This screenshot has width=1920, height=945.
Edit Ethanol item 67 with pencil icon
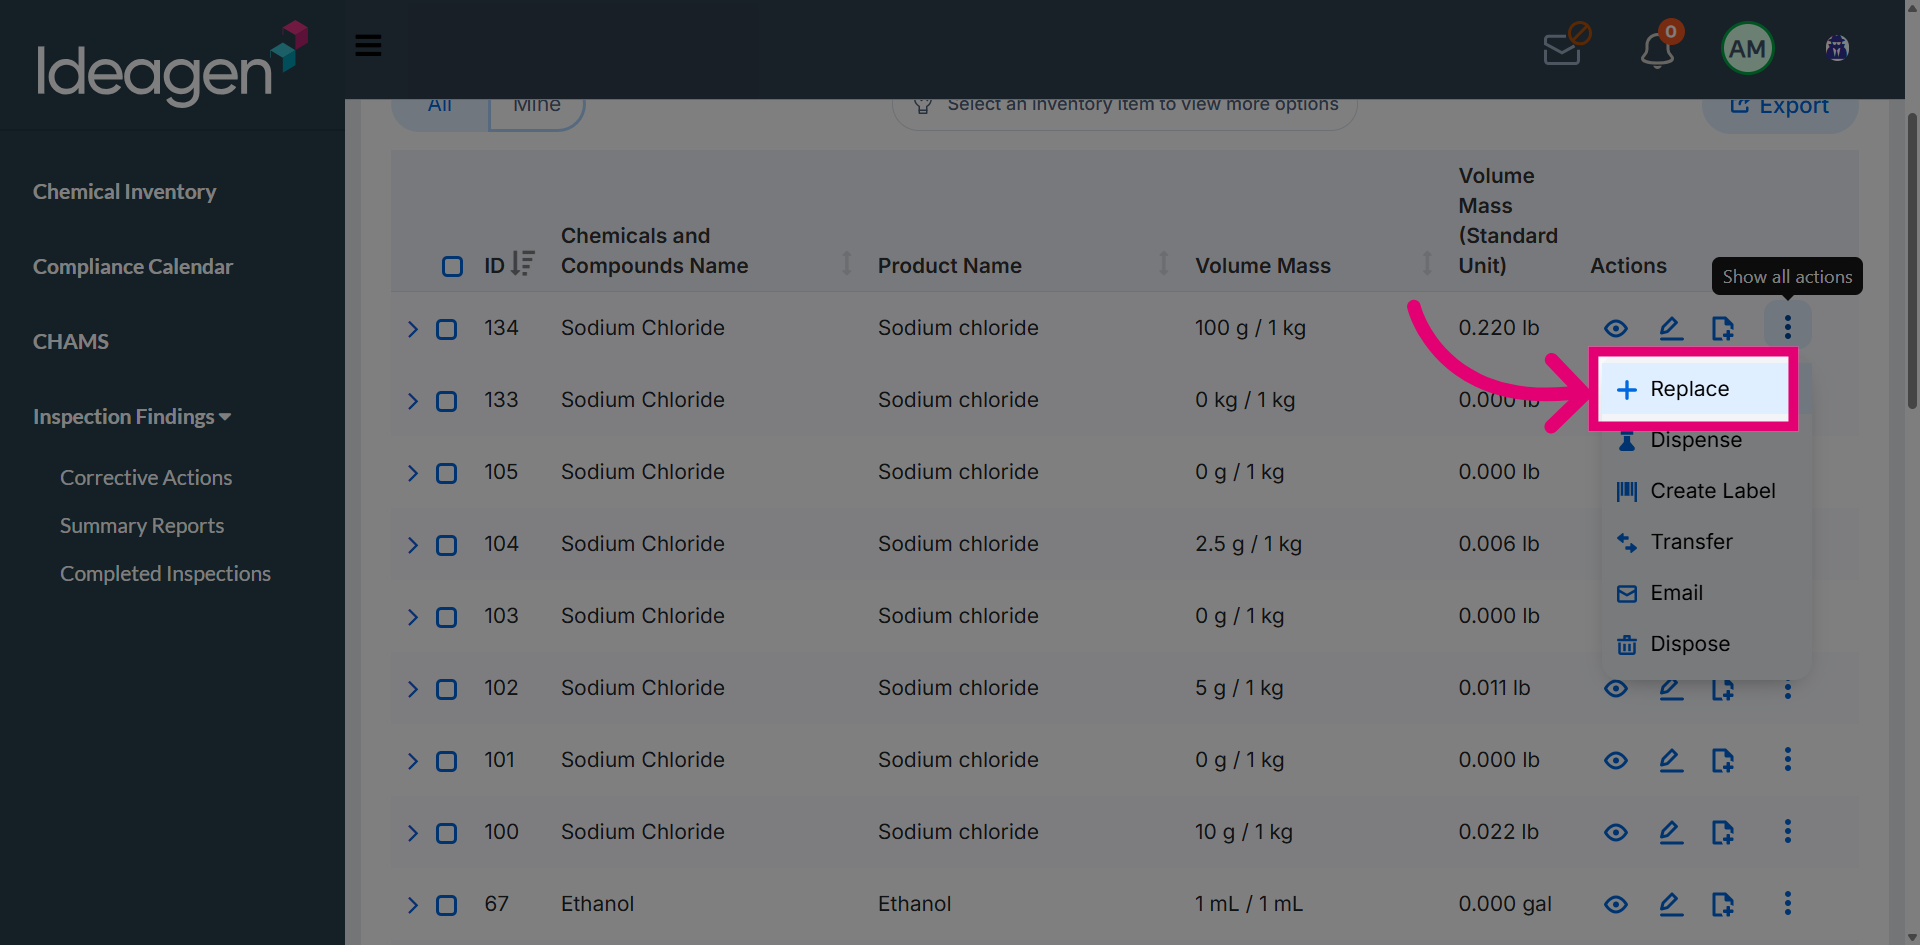tap(1670, 904)
